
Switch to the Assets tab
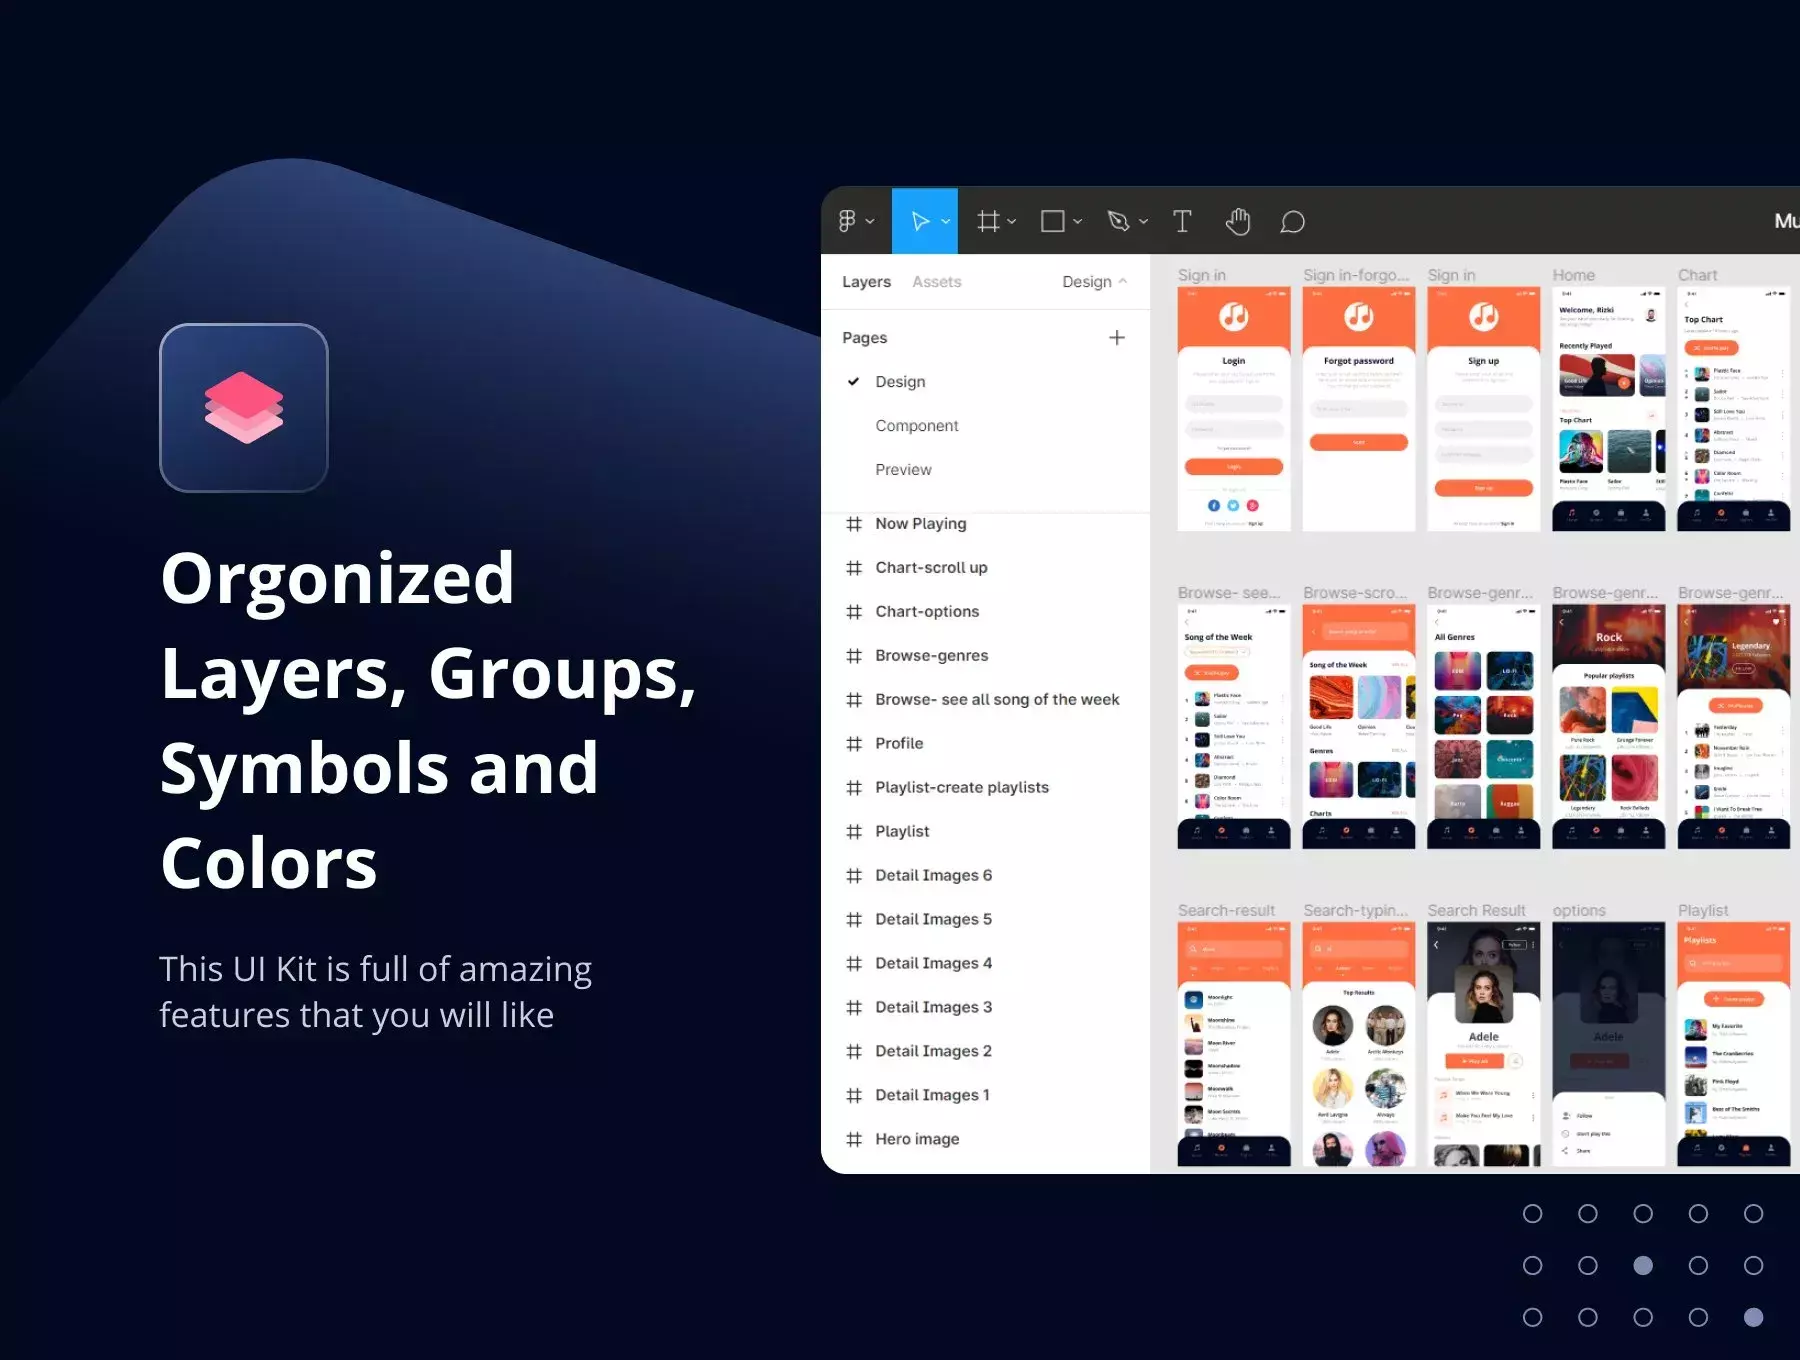coord(936,282)
